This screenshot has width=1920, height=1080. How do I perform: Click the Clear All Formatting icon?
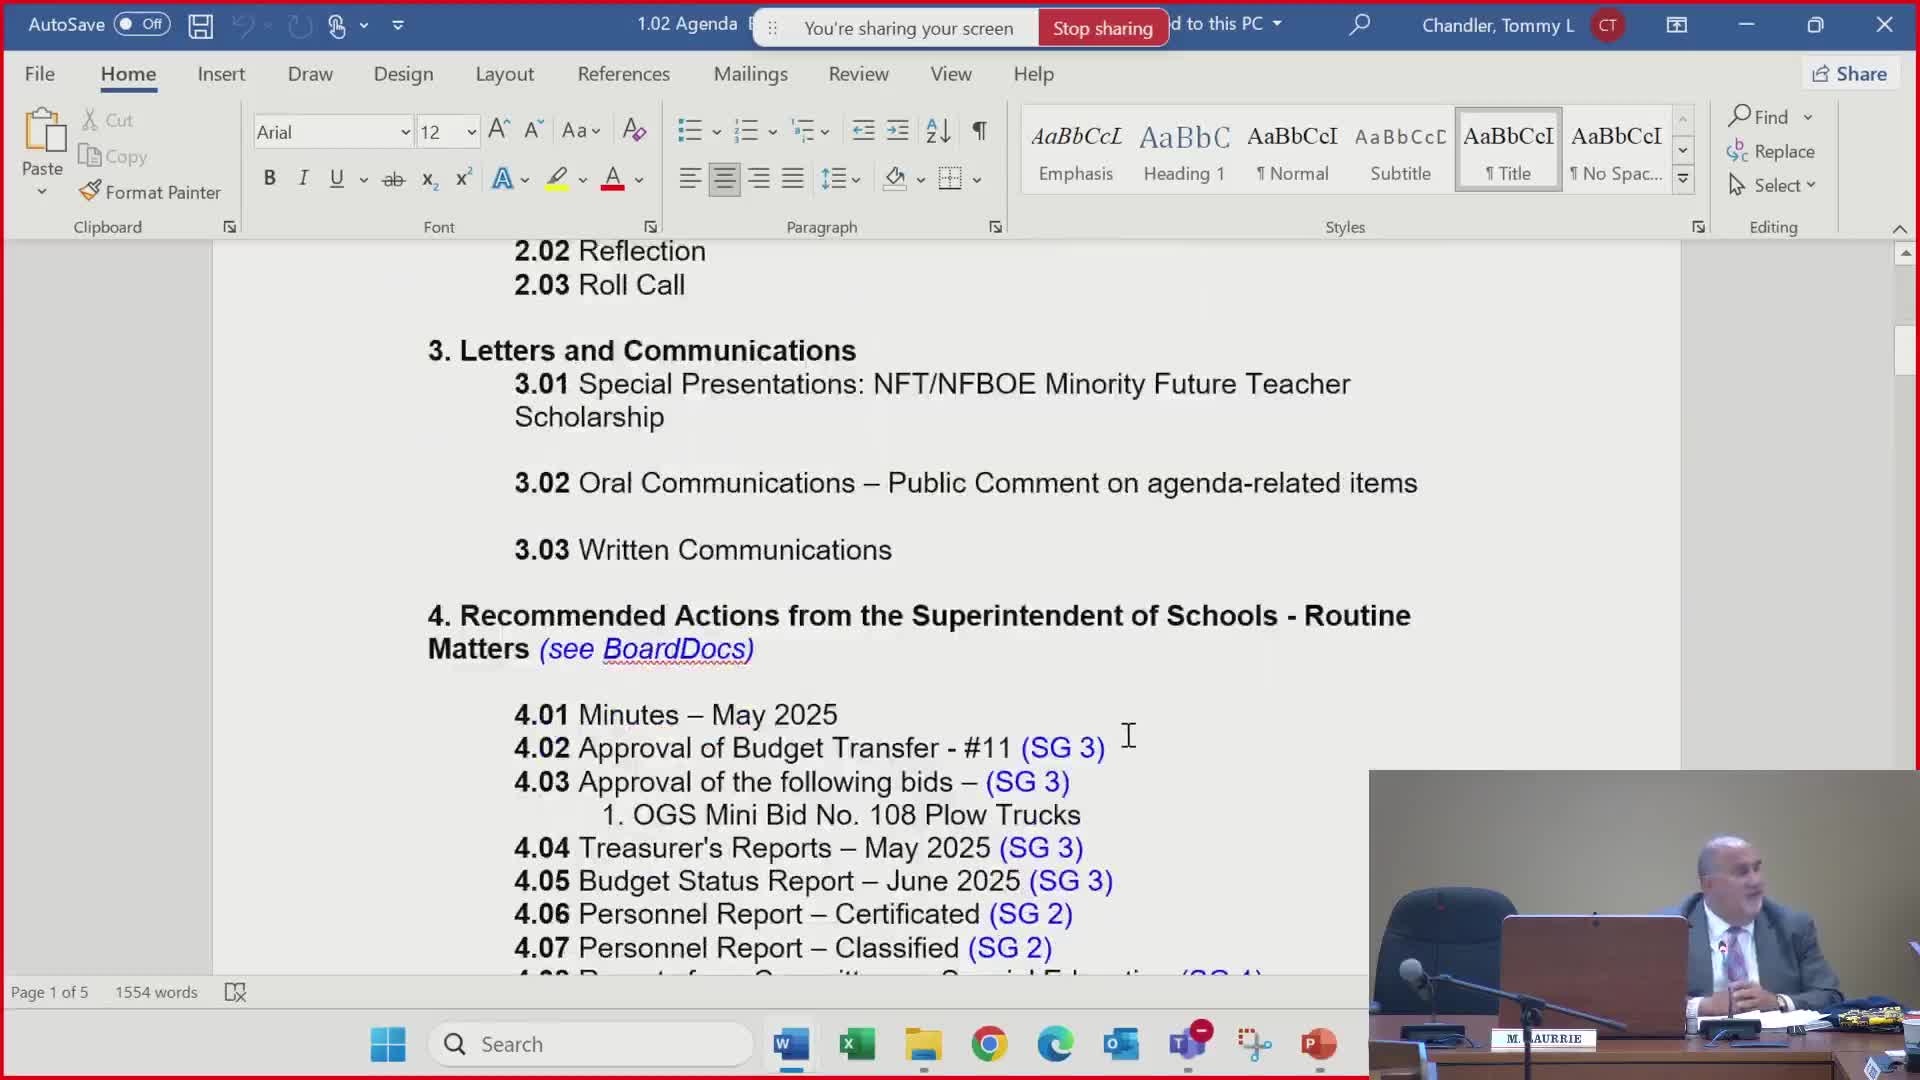click(x=634, y=130)
